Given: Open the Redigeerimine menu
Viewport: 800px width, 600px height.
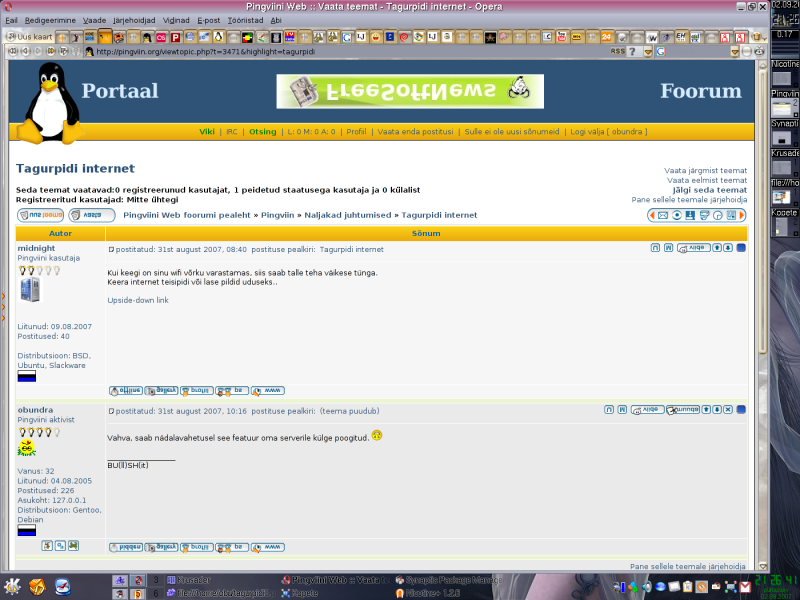Looking at the screenshot, I should (x=50, y=20).
